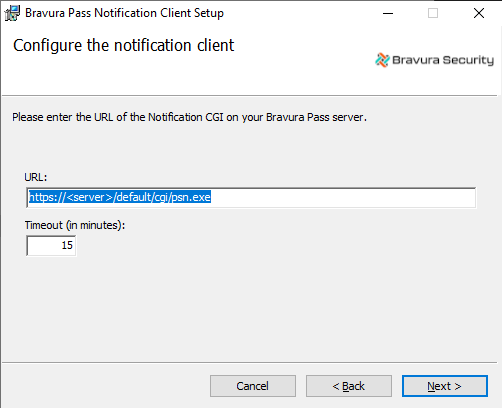Click the installer icon in the title bar
The height and width of the screenshot is (408, 502).
(x=12, y=13)
